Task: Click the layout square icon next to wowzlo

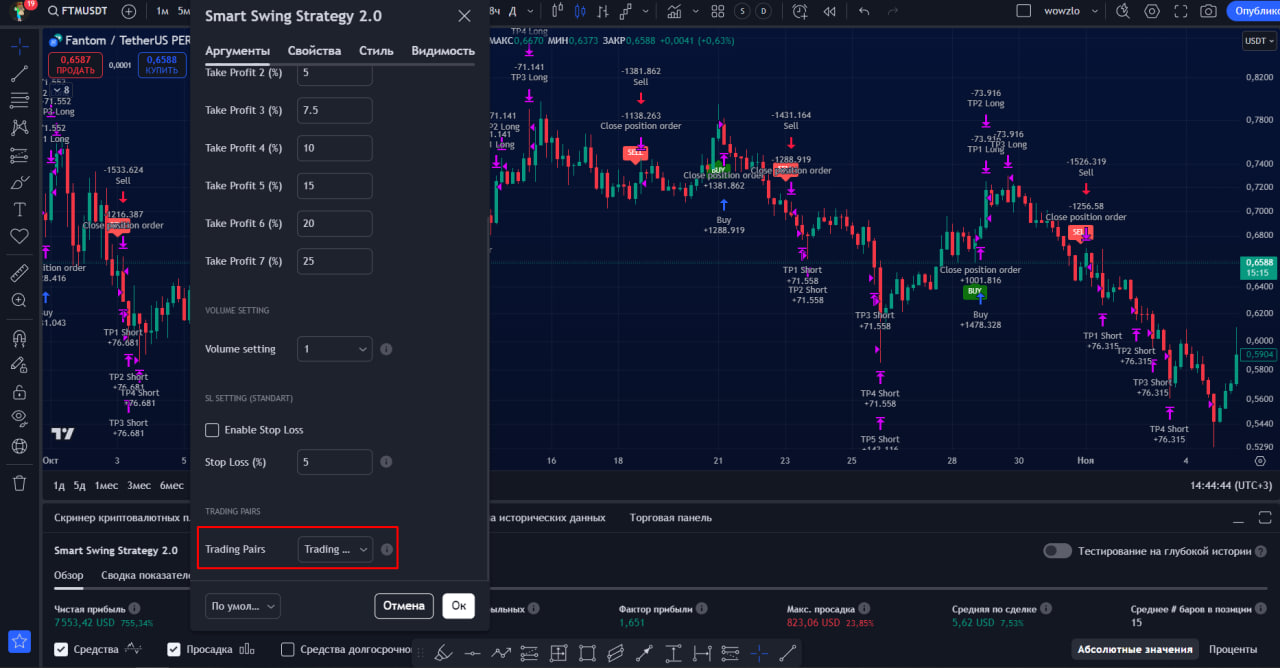Action: 1023,12
